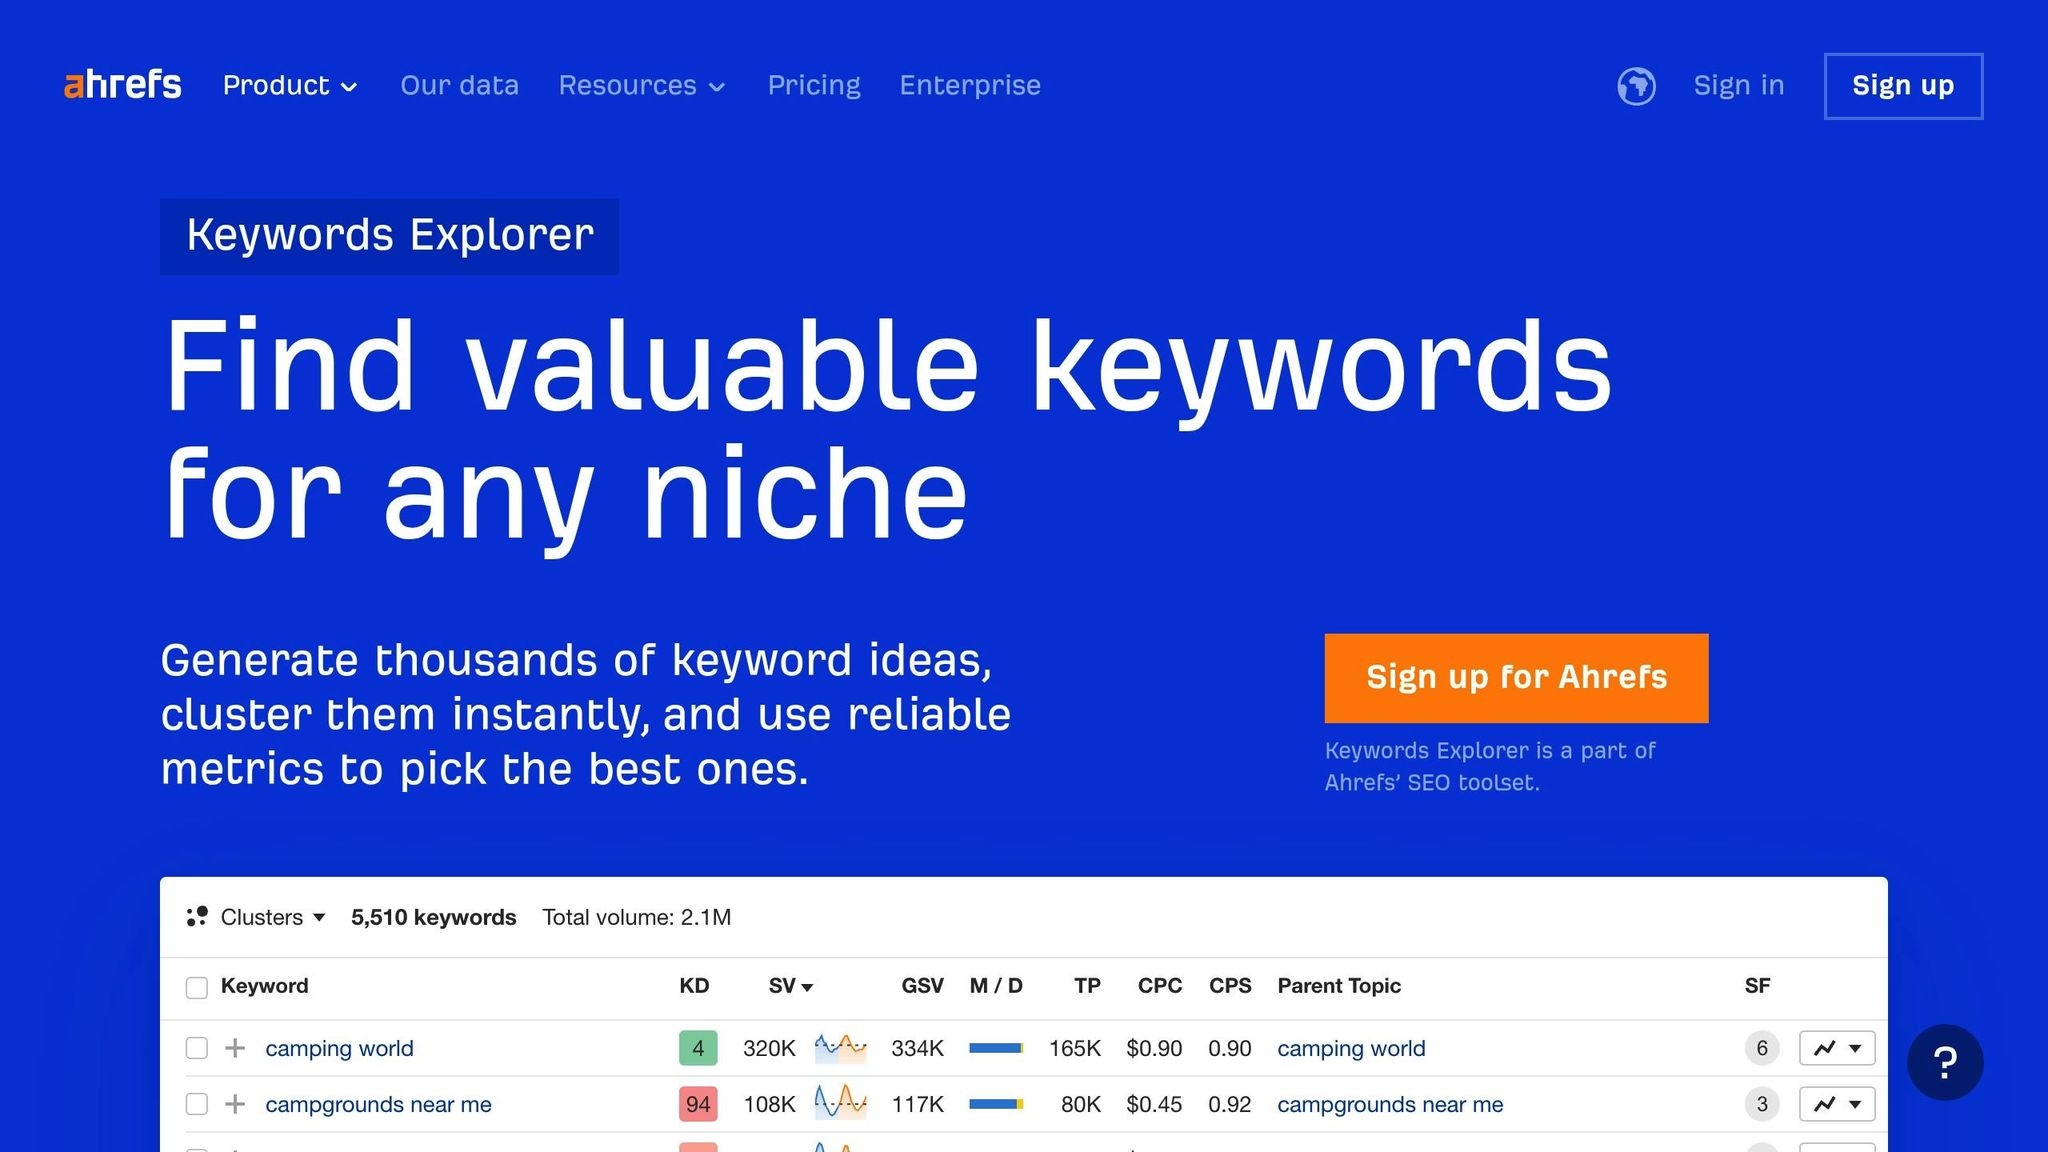Expand the Resources menu
The width and height of the screenshot is (2048, 1152).
642,86
